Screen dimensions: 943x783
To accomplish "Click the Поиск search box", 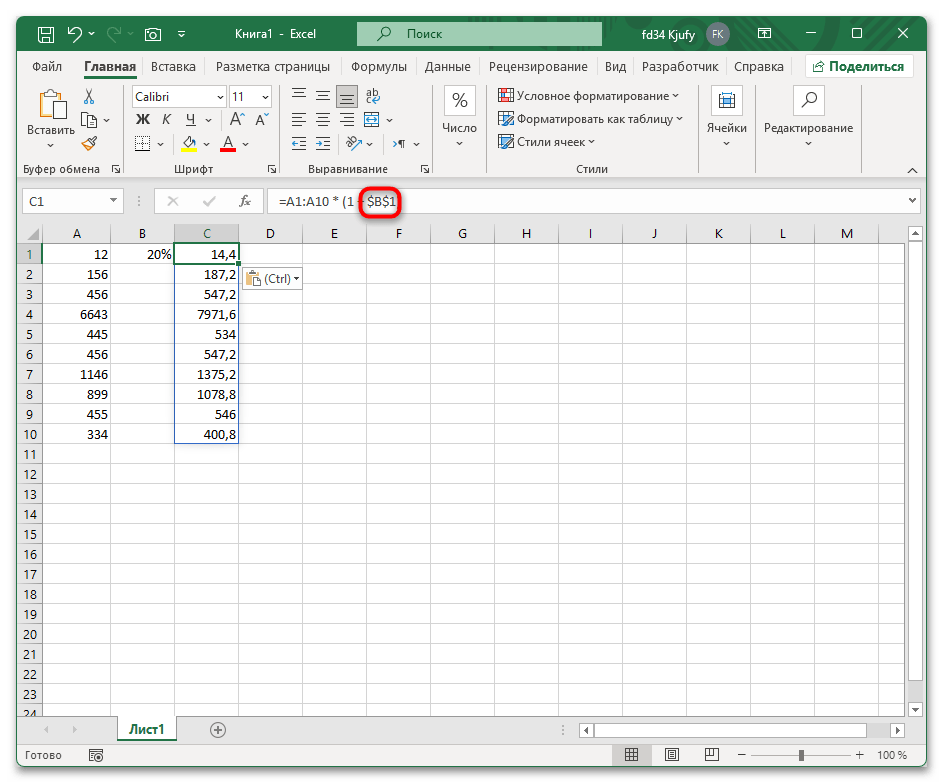I will pos(479,34).
